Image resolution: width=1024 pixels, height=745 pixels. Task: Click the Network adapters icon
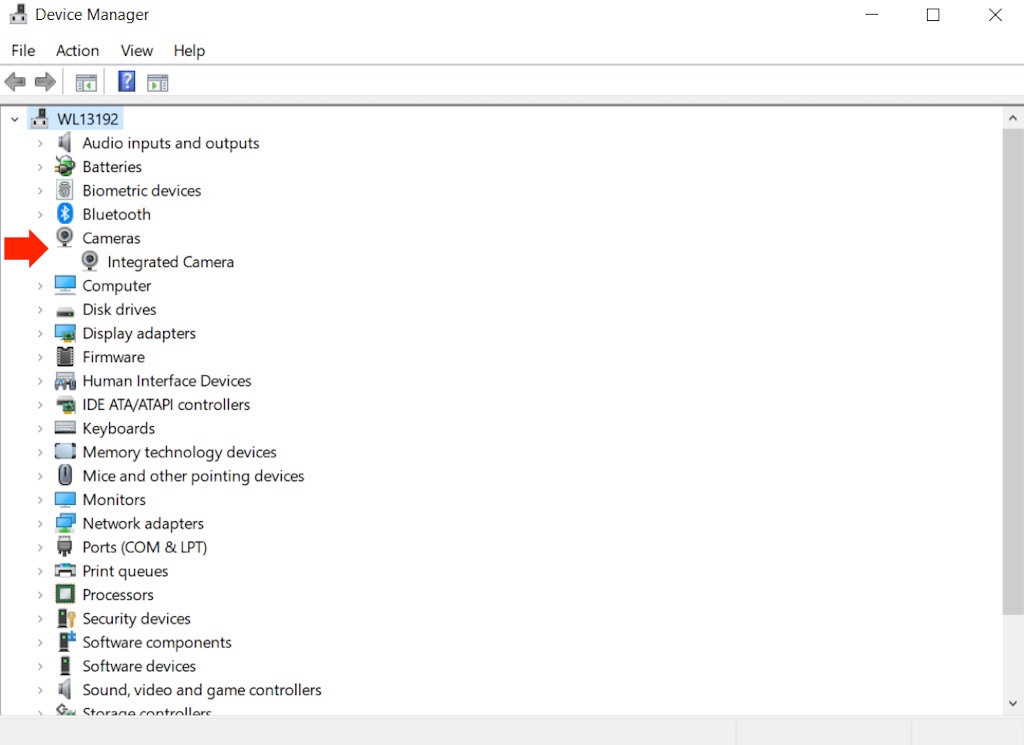pyautogui.click(x=65, y=523)
